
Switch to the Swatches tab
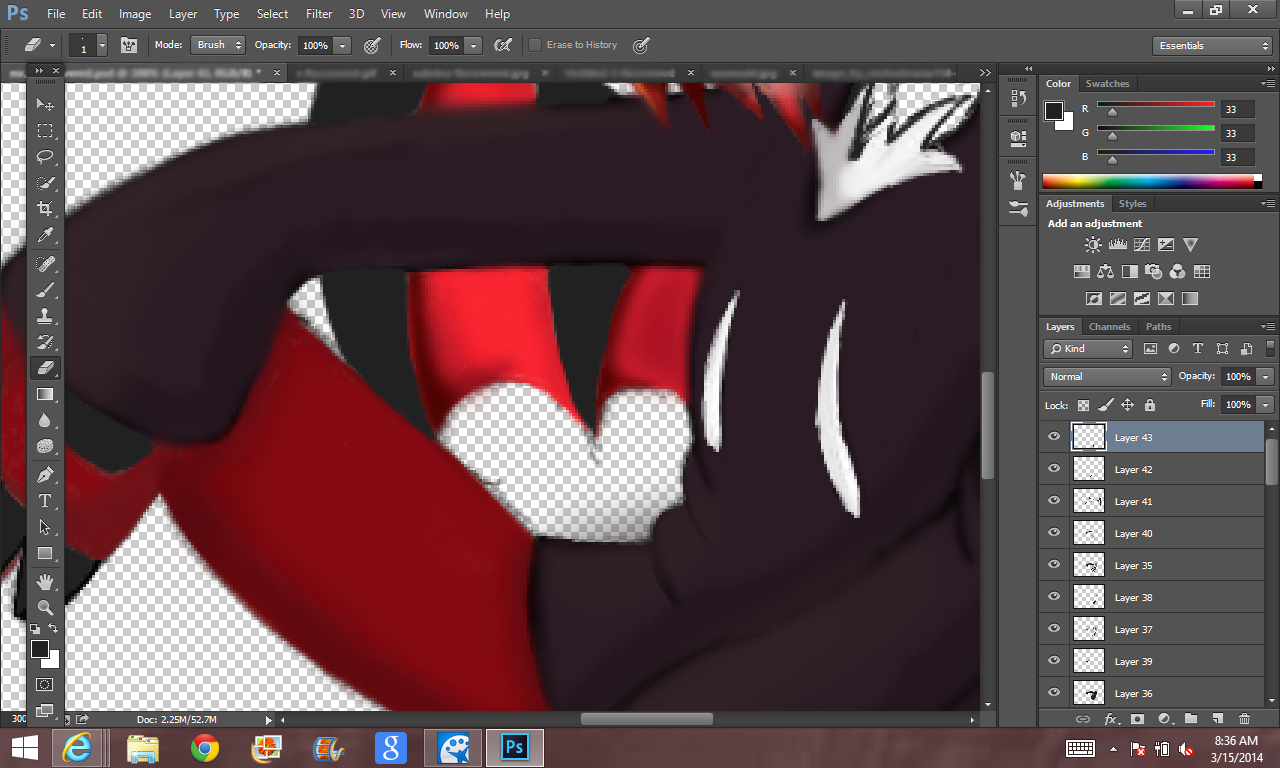[x=1107, y=84]
